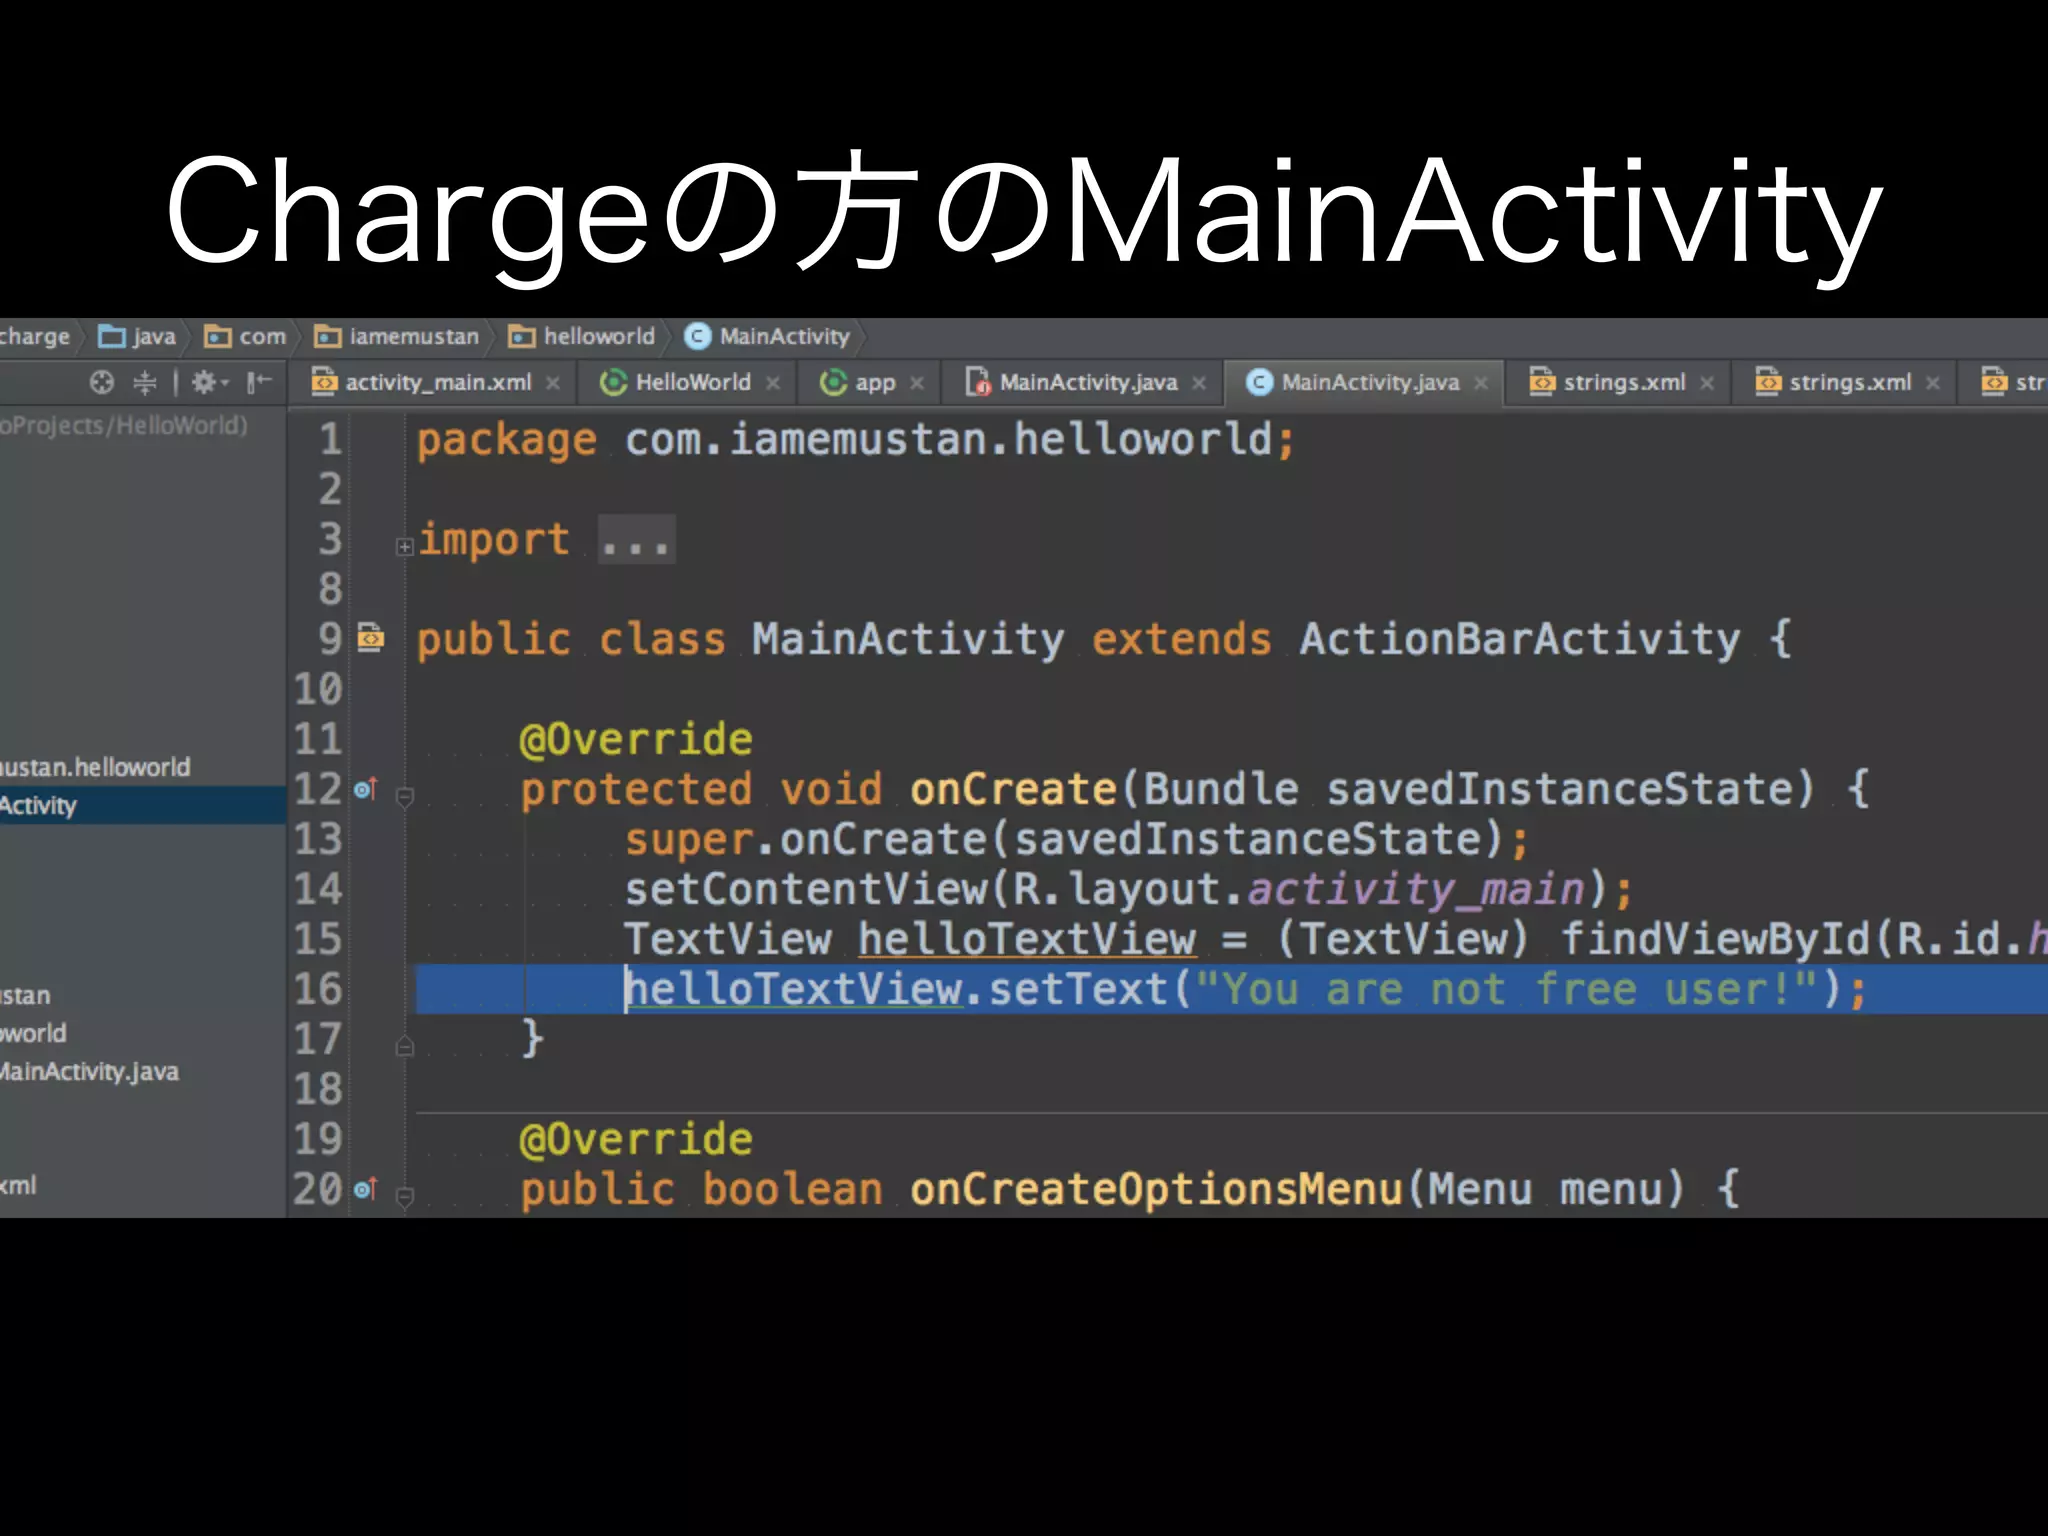Click the java folder breadcrumb

(x=138, y=337)
